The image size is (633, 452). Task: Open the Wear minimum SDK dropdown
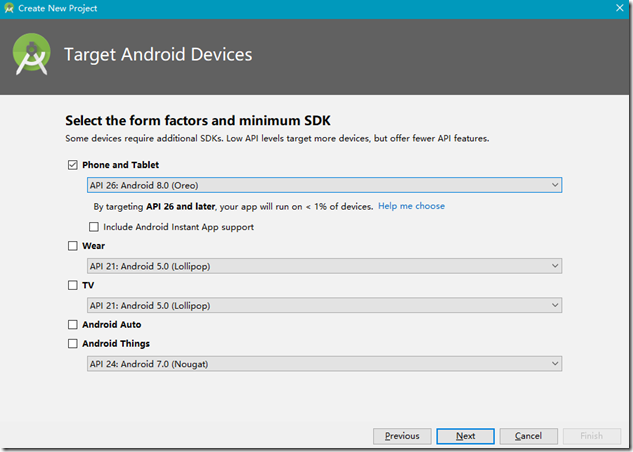[324, 266]
